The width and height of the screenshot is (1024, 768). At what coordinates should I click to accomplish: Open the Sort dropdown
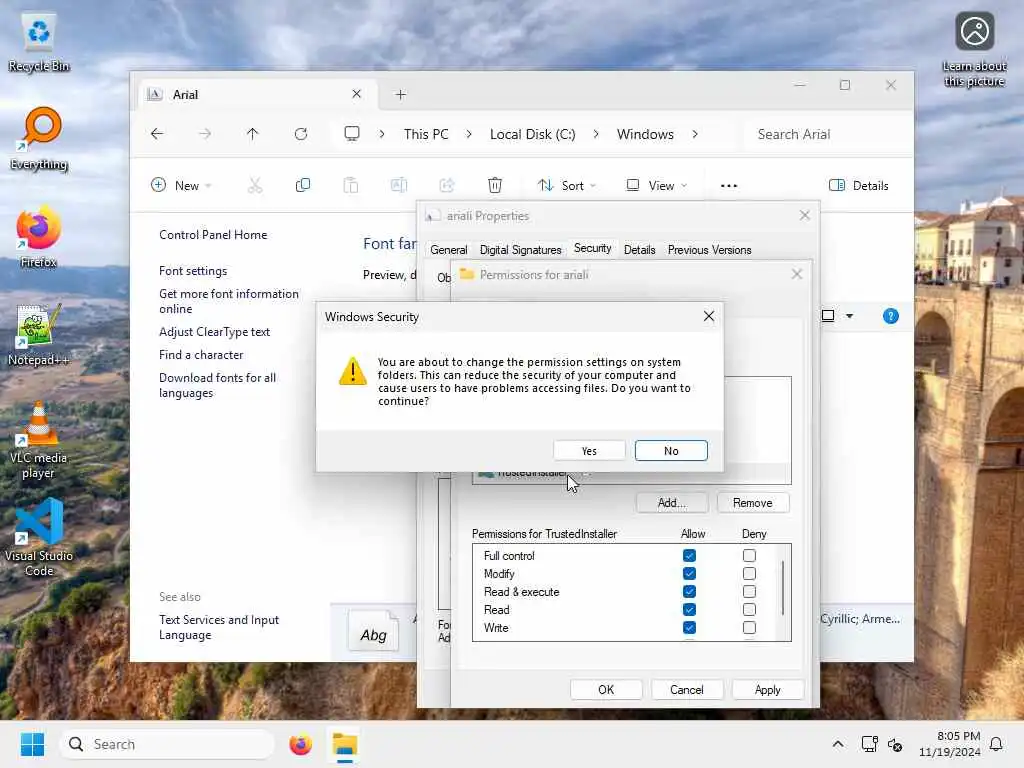pos(567,185)
